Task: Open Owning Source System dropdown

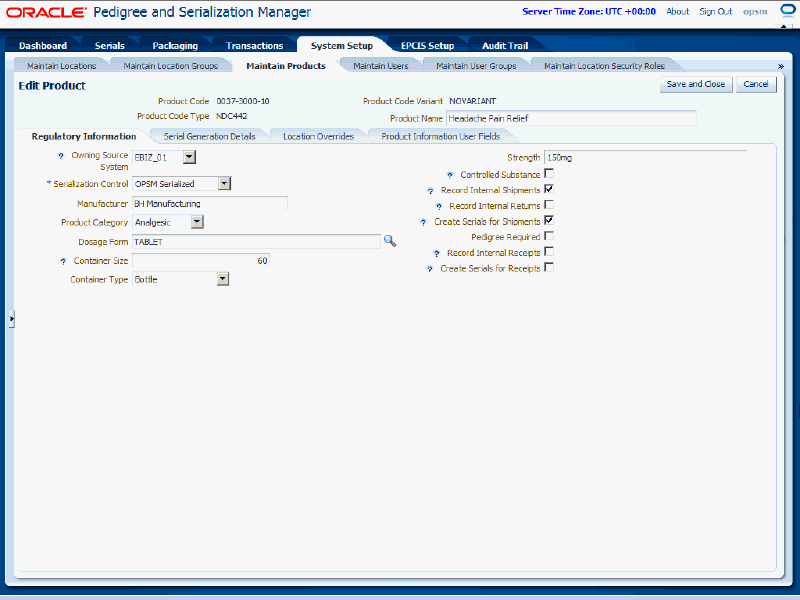Action: [x=189, y=157]
